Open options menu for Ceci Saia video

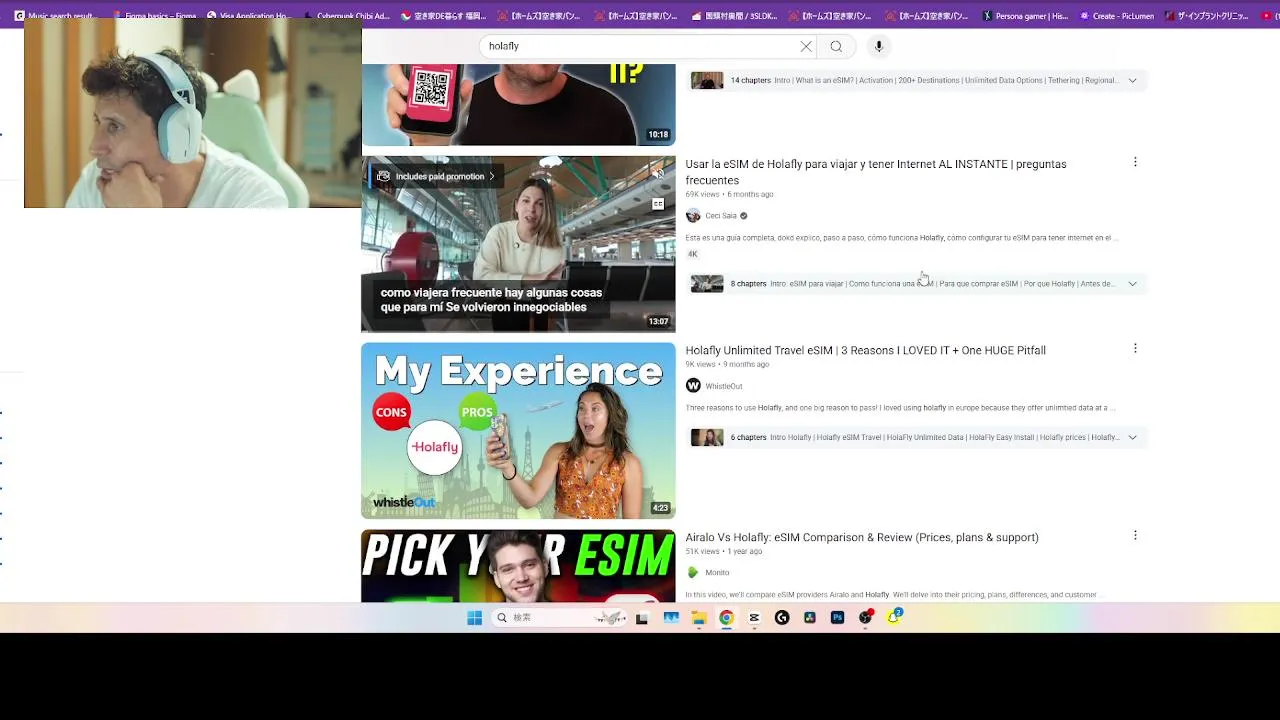[x=1135, y=162]
